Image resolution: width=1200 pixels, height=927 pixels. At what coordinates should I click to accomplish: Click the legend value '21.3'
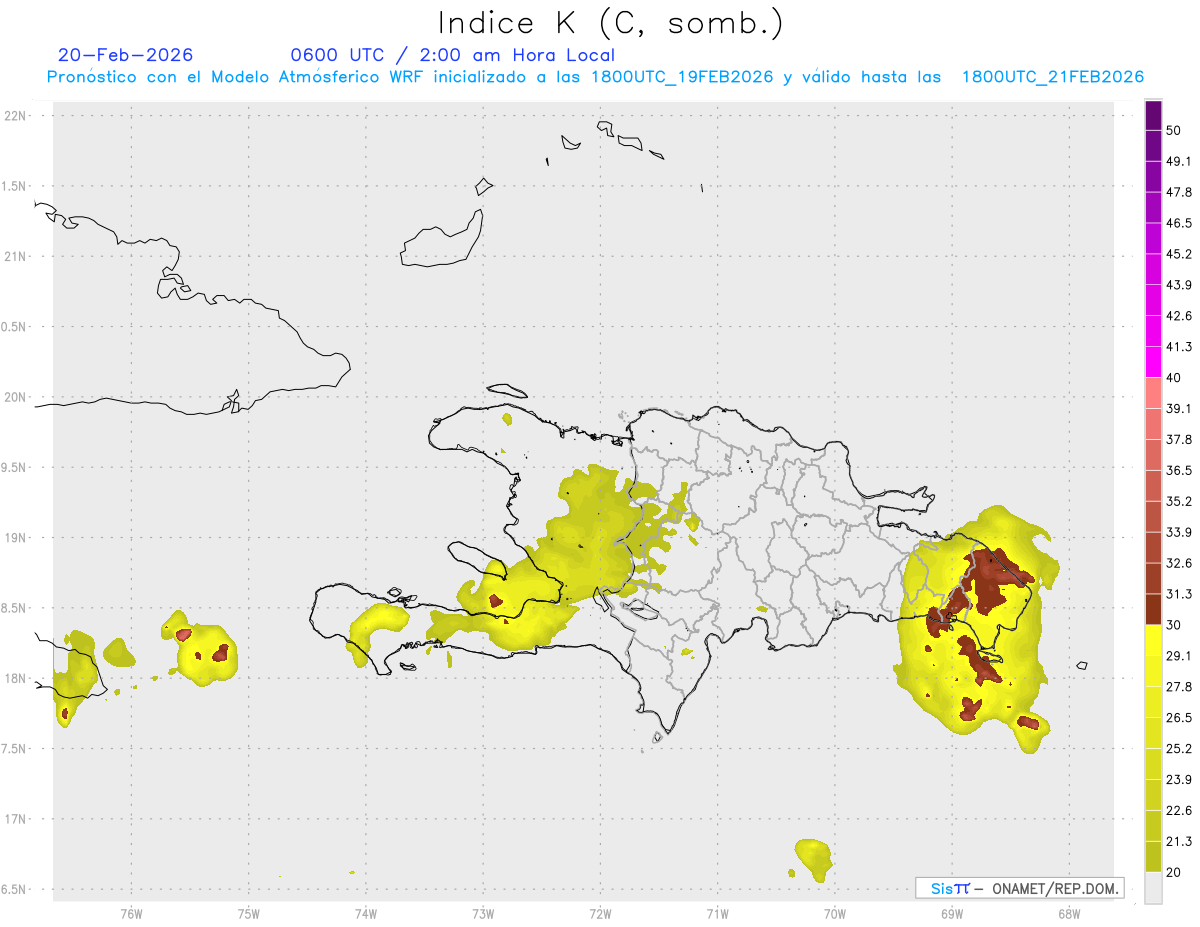tap(1179, 840)
